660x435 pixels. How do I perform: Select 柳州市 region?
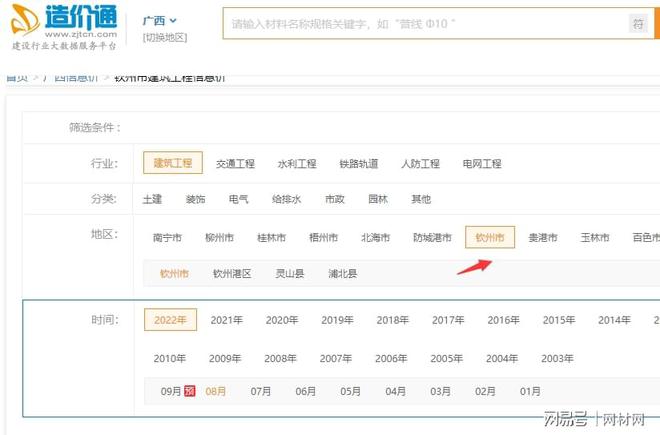[220, 238]
